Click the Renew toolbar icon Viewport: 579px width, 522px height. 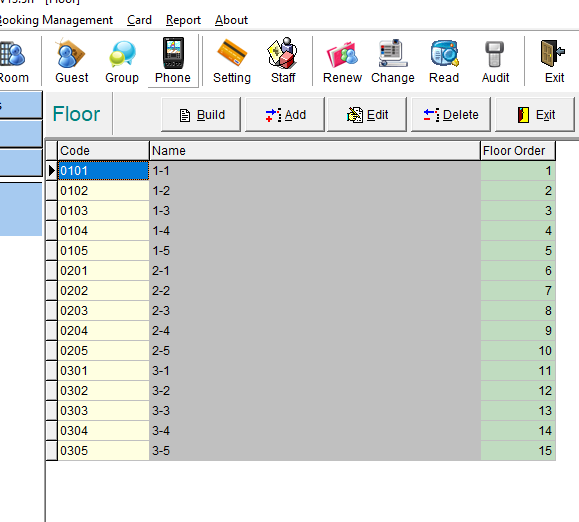coord(342,61)
